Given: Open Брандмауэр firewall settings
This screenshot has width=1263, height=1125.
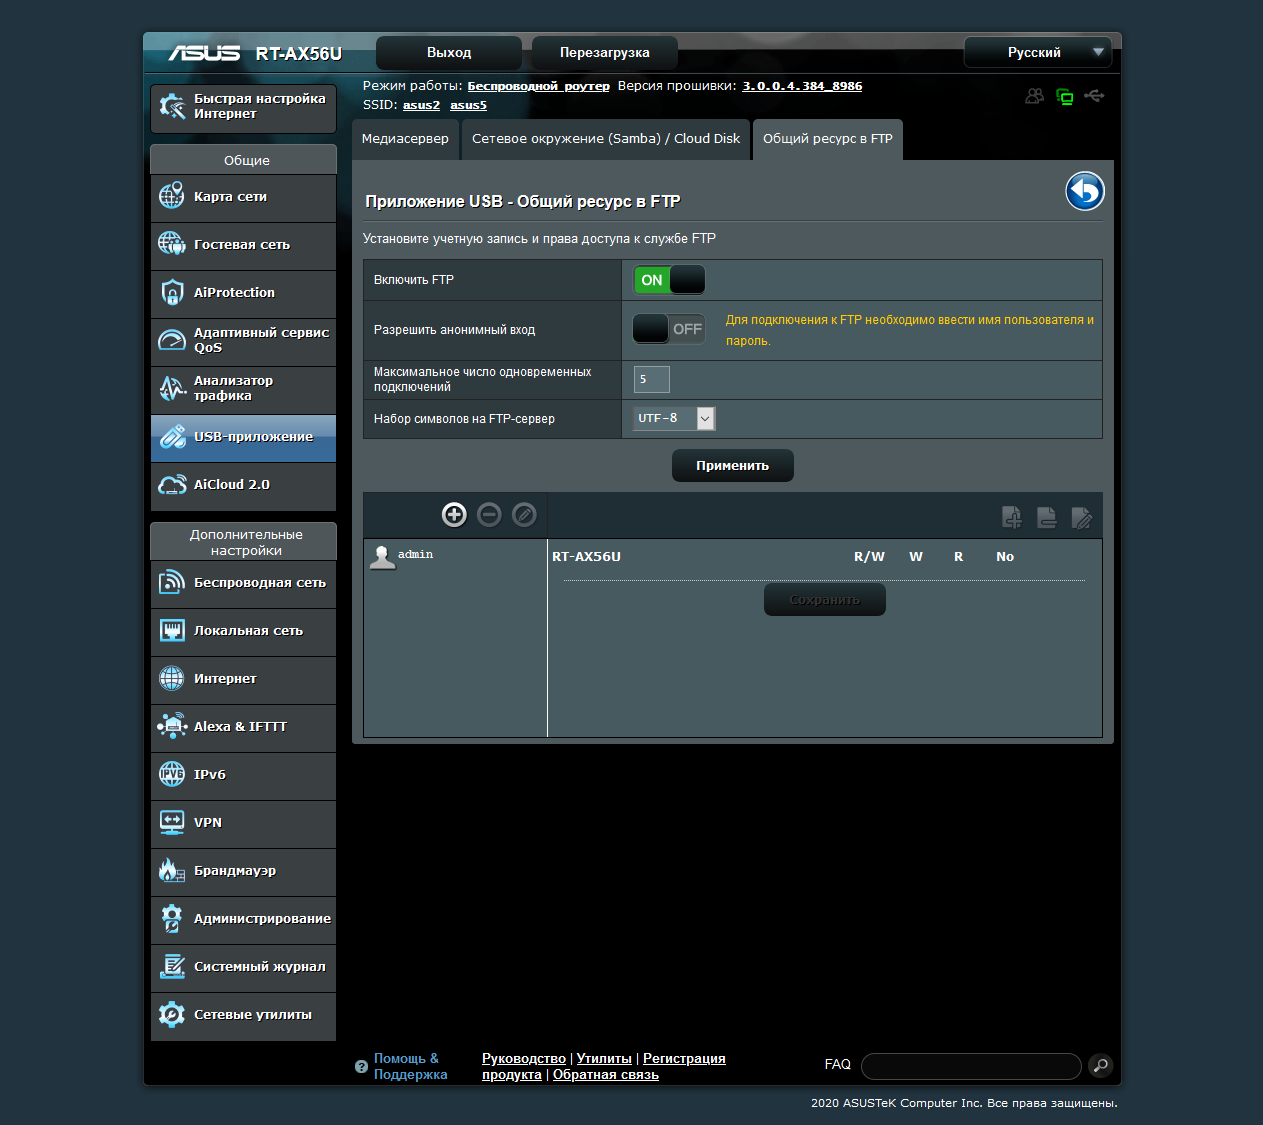Looking at the screenshot, I should point(243,871).
